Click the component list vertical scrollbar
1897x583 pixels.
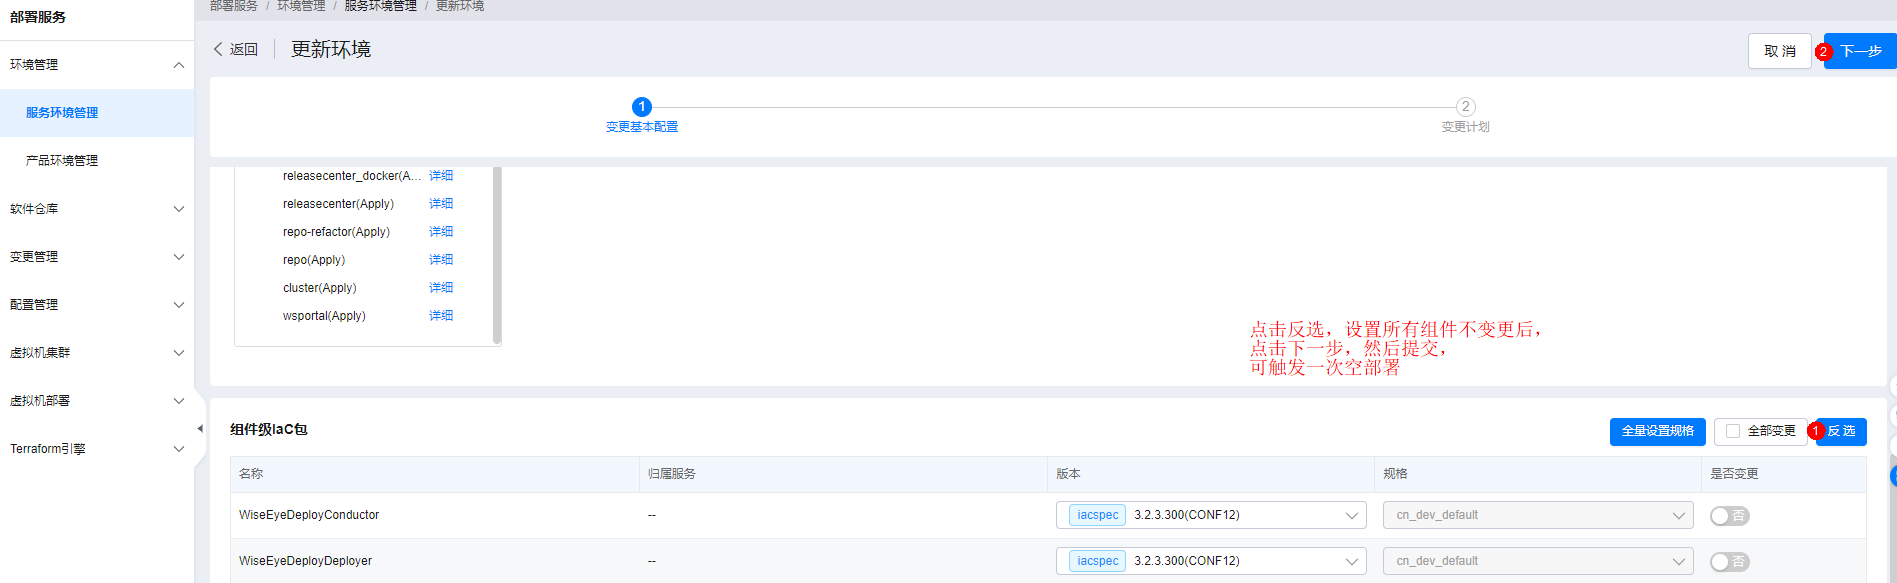(x=497, y=255)
